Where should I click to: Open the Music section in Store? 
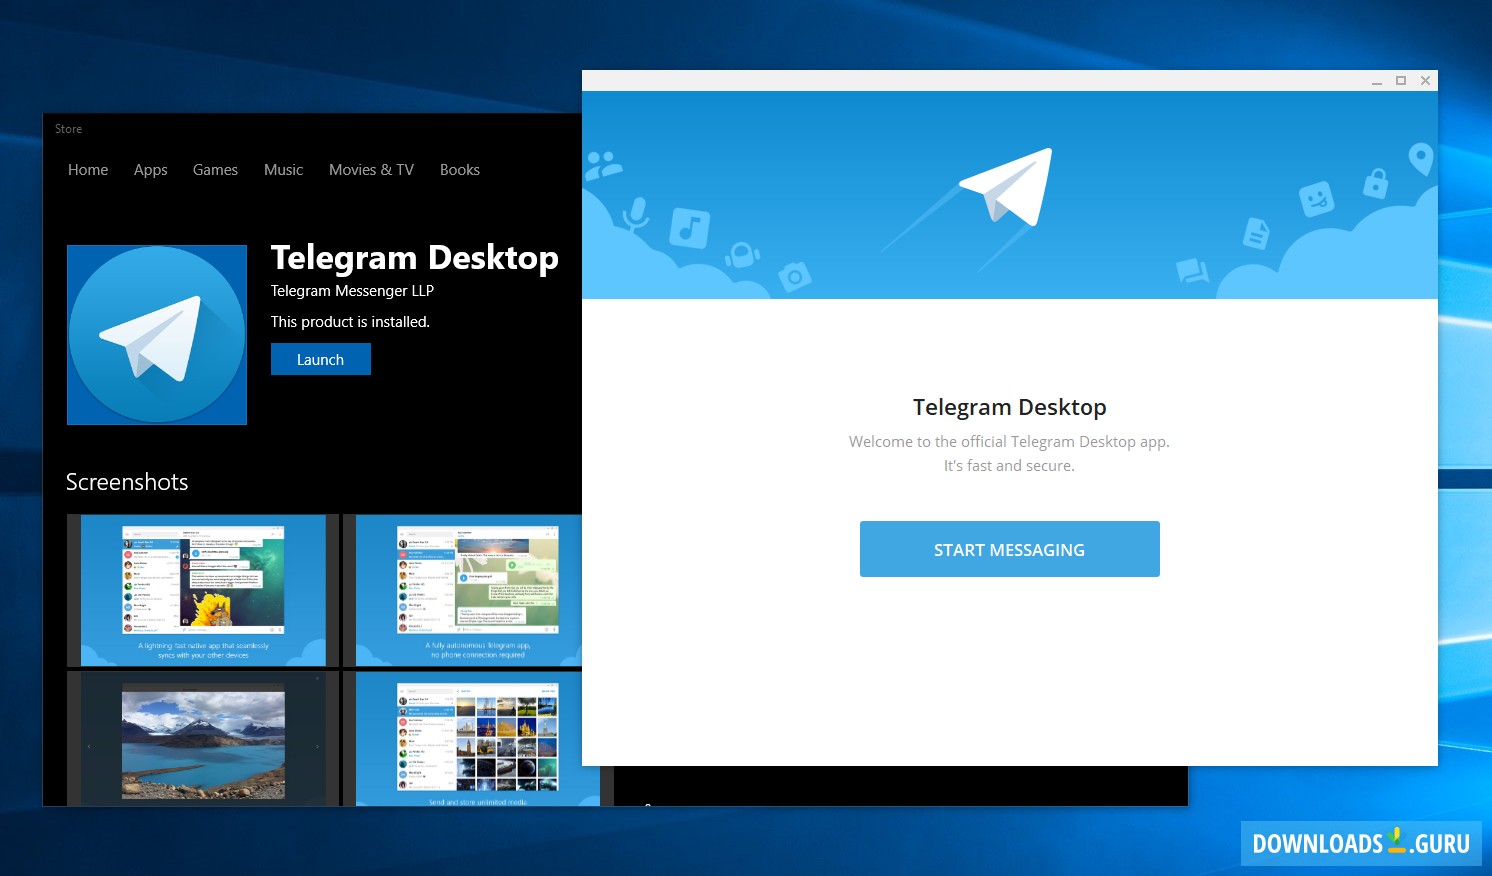pos(283,170)
